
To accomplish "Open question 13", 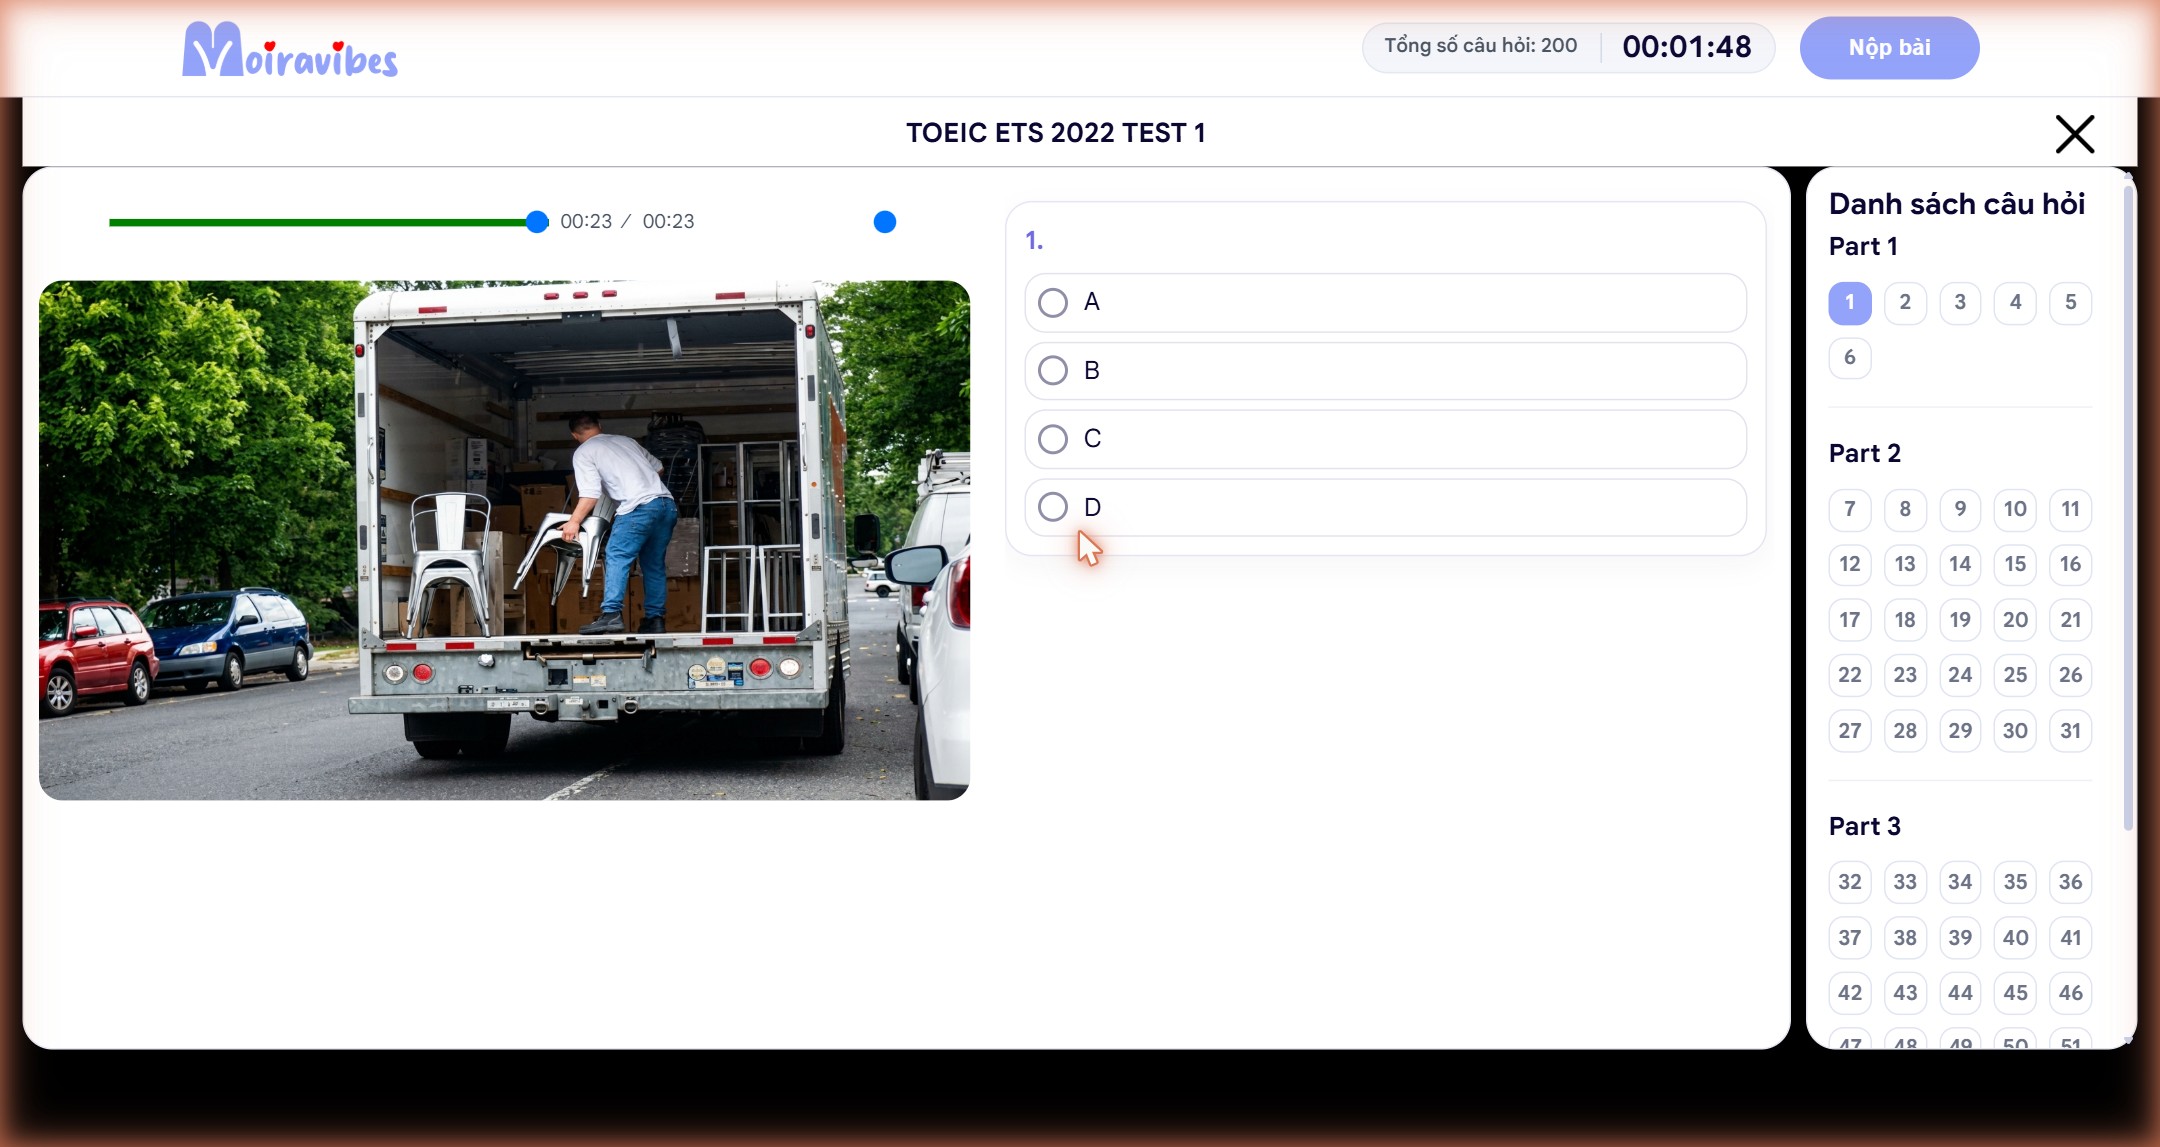I will tap(1905, 564).
